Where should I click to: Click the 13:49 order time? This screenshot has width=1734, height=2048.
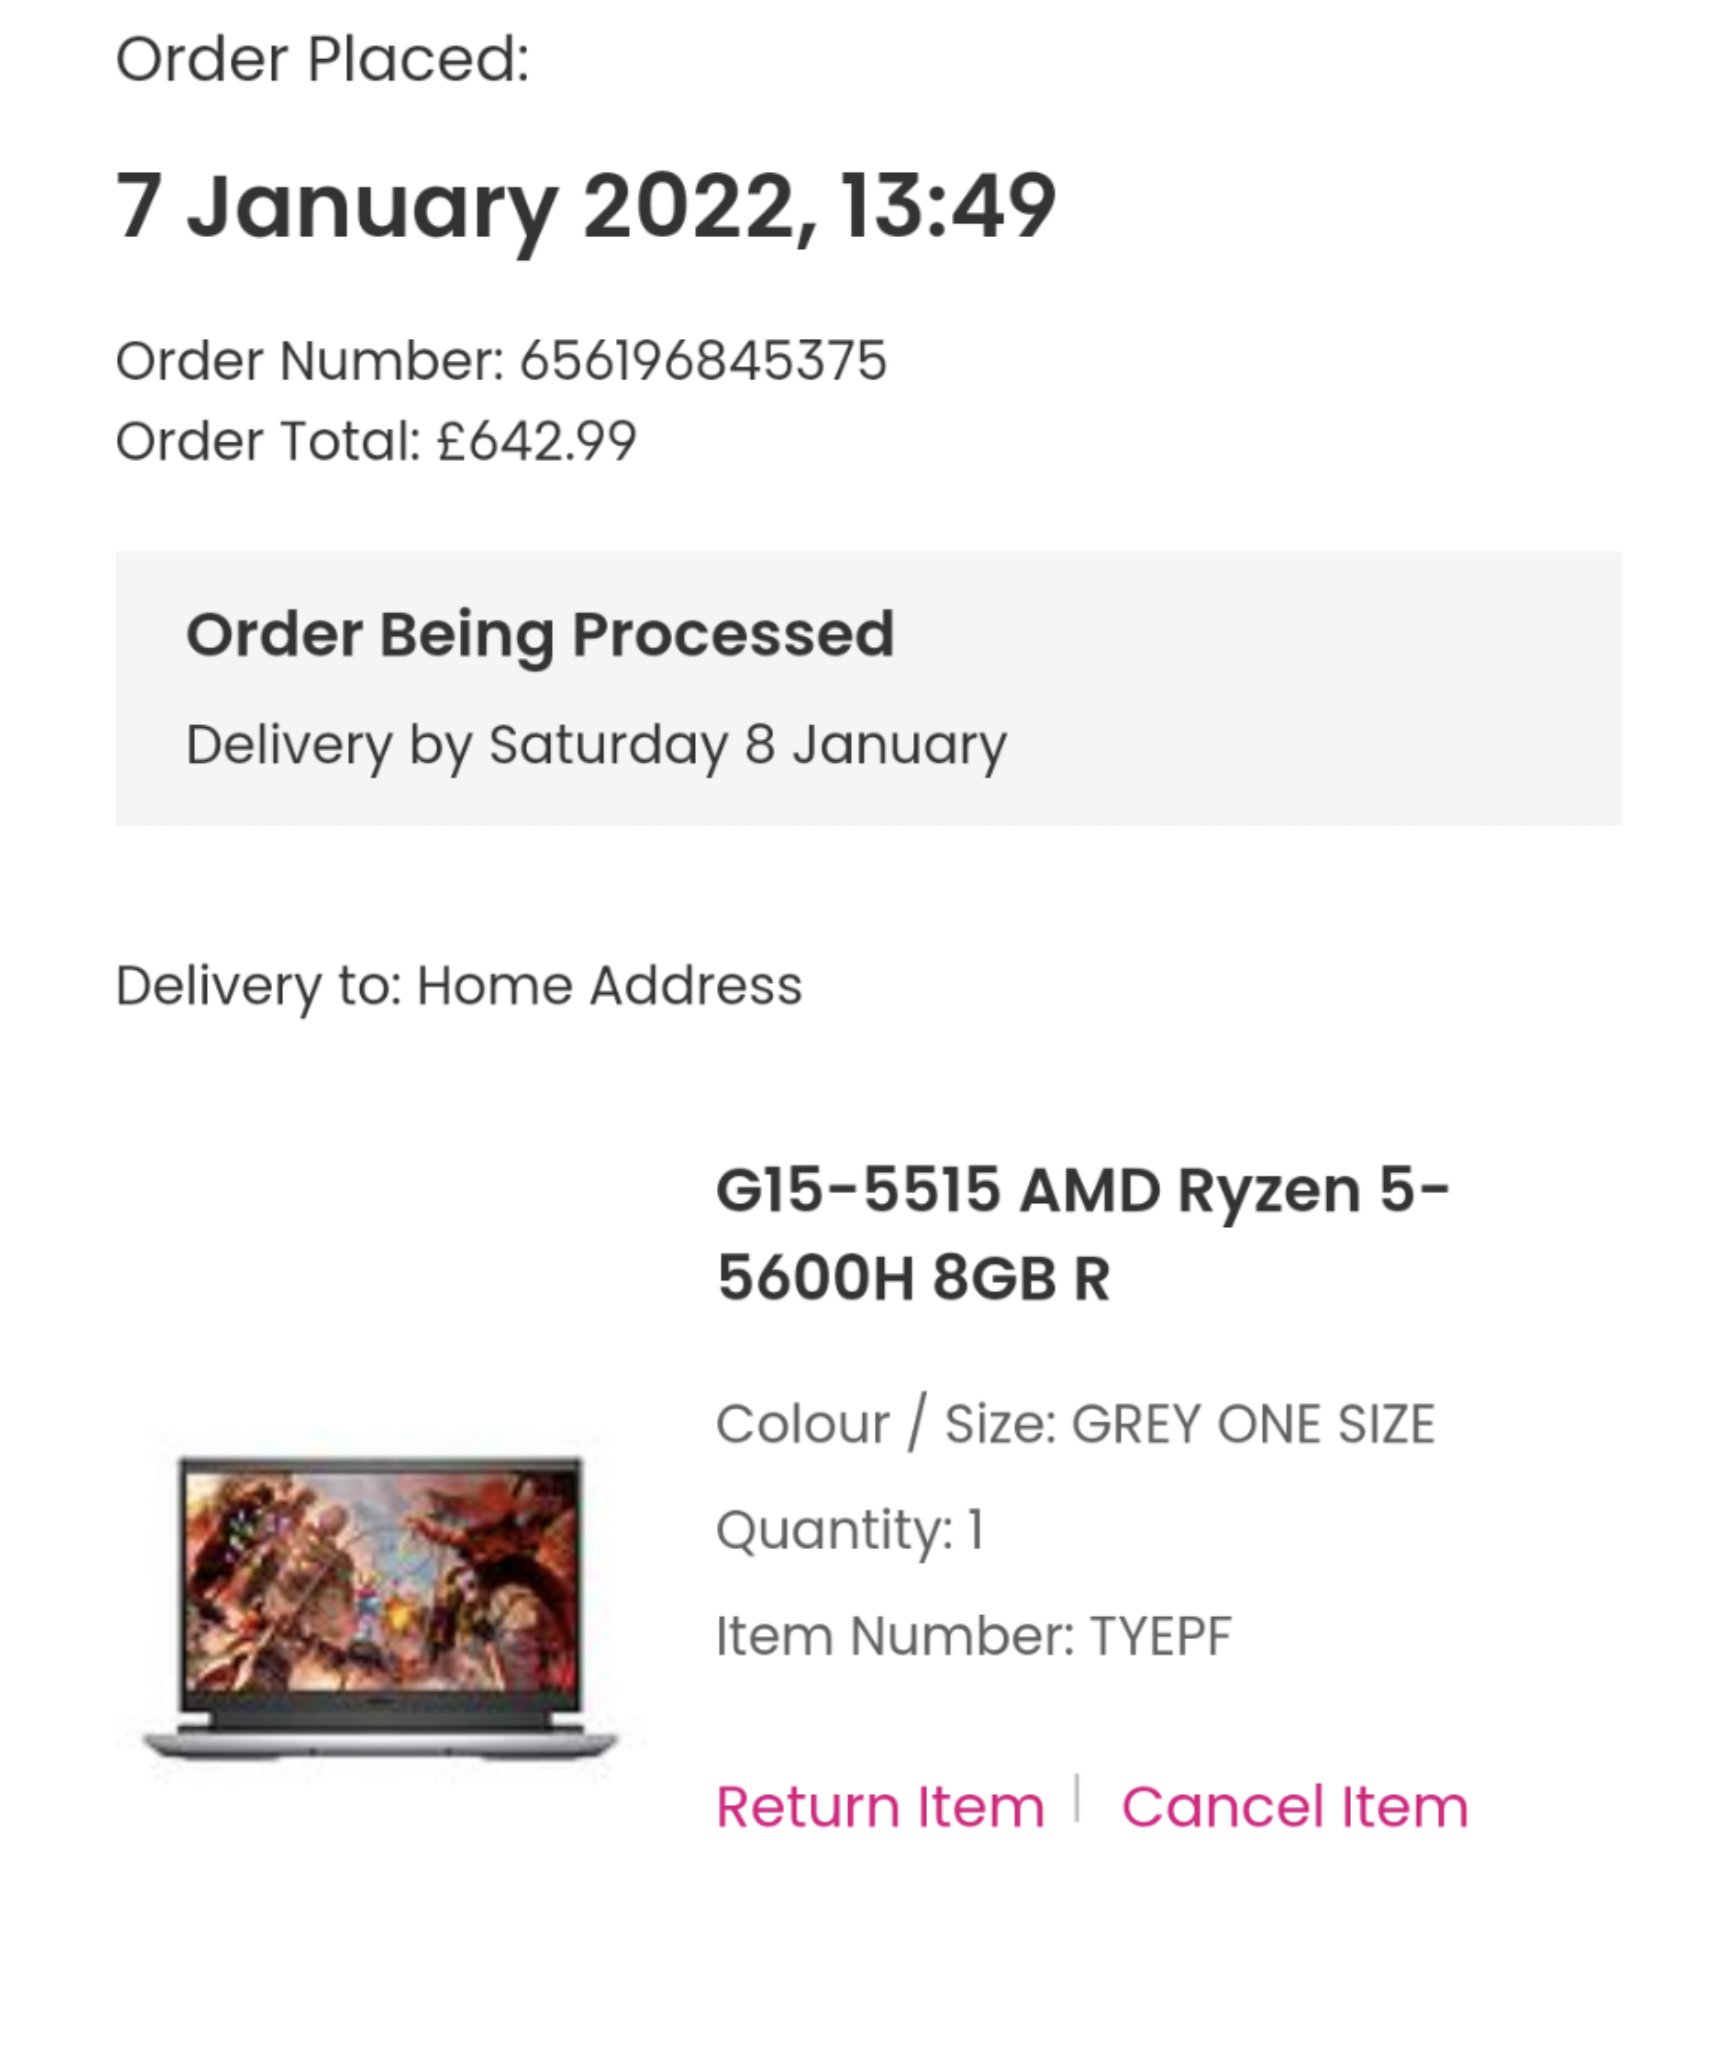click(947, 206)
